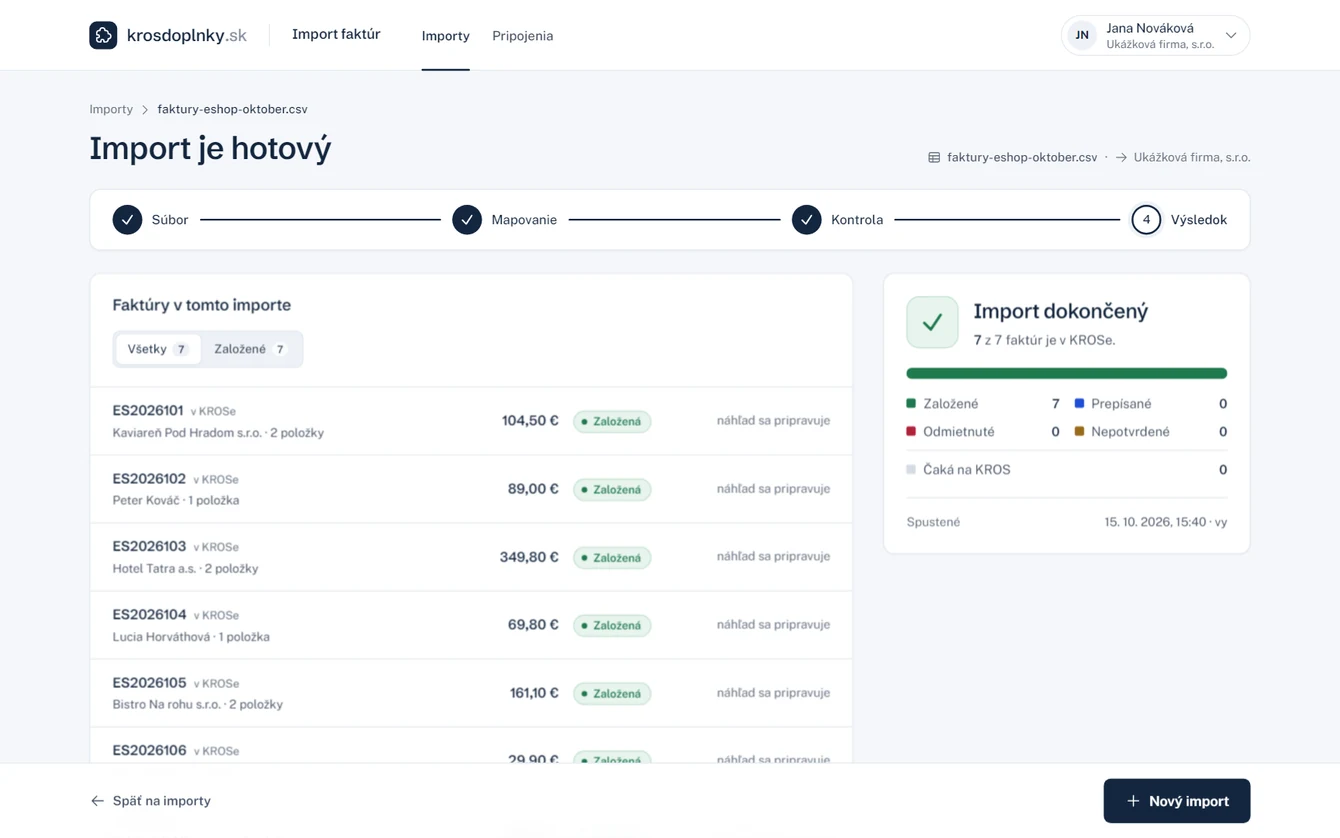Select the Všetky filter
Image resolution: width=1340 pixels, height=838 pixels.
pos(158,349)
